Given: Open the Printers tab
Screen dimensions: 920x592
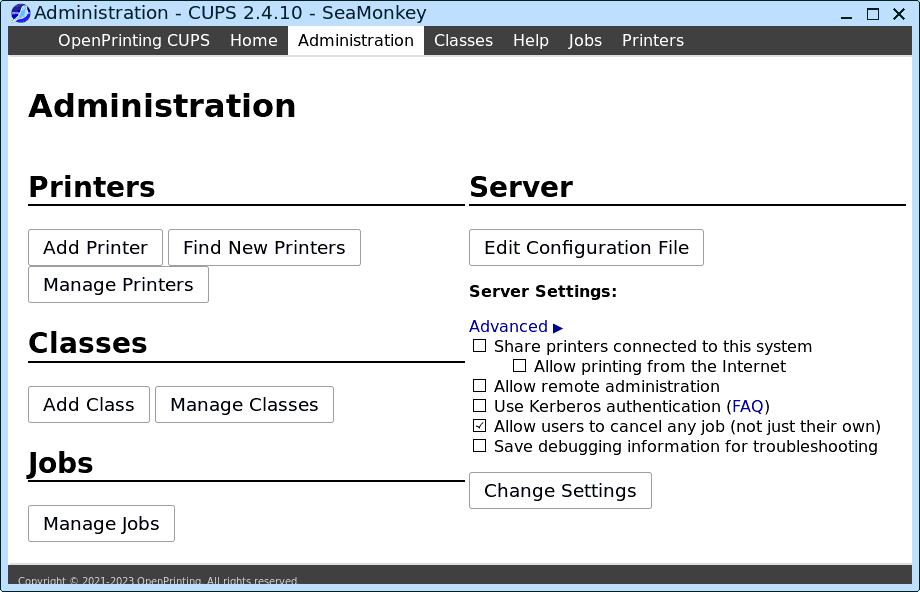Looking at the screenshot, I should coord(652,40).
